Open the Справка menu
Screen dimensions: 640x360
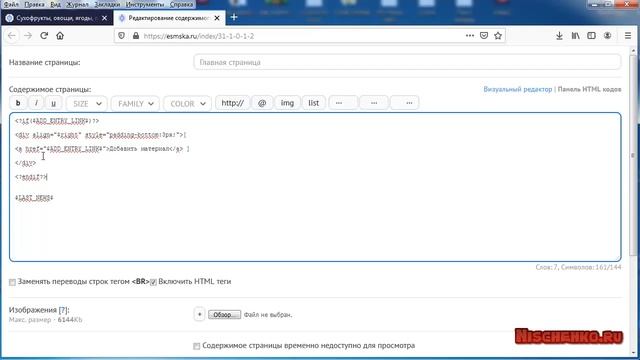(181, 4)
